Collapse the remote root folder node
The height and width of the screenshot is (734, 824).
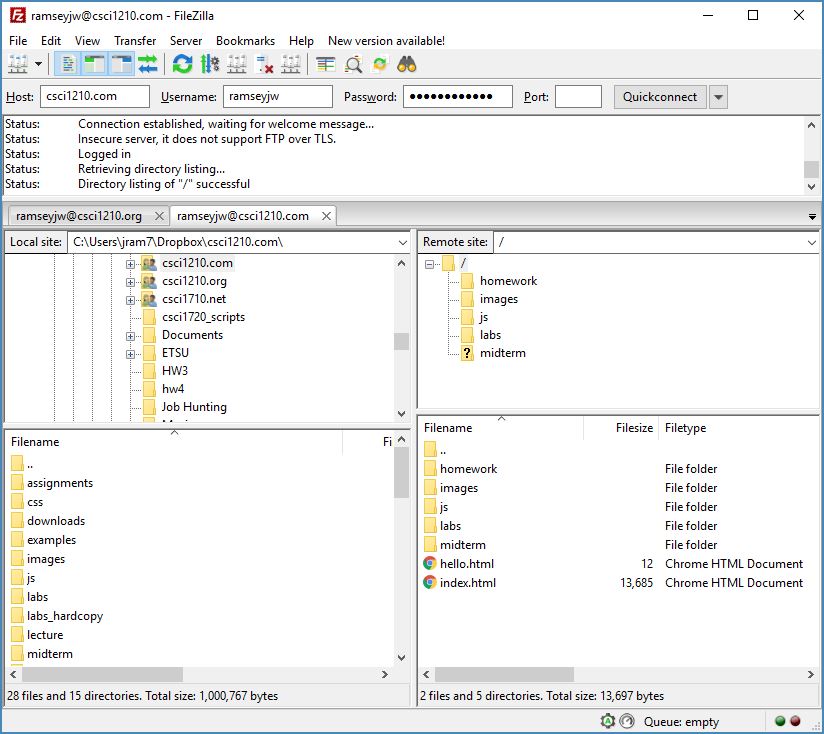(429, 264)
